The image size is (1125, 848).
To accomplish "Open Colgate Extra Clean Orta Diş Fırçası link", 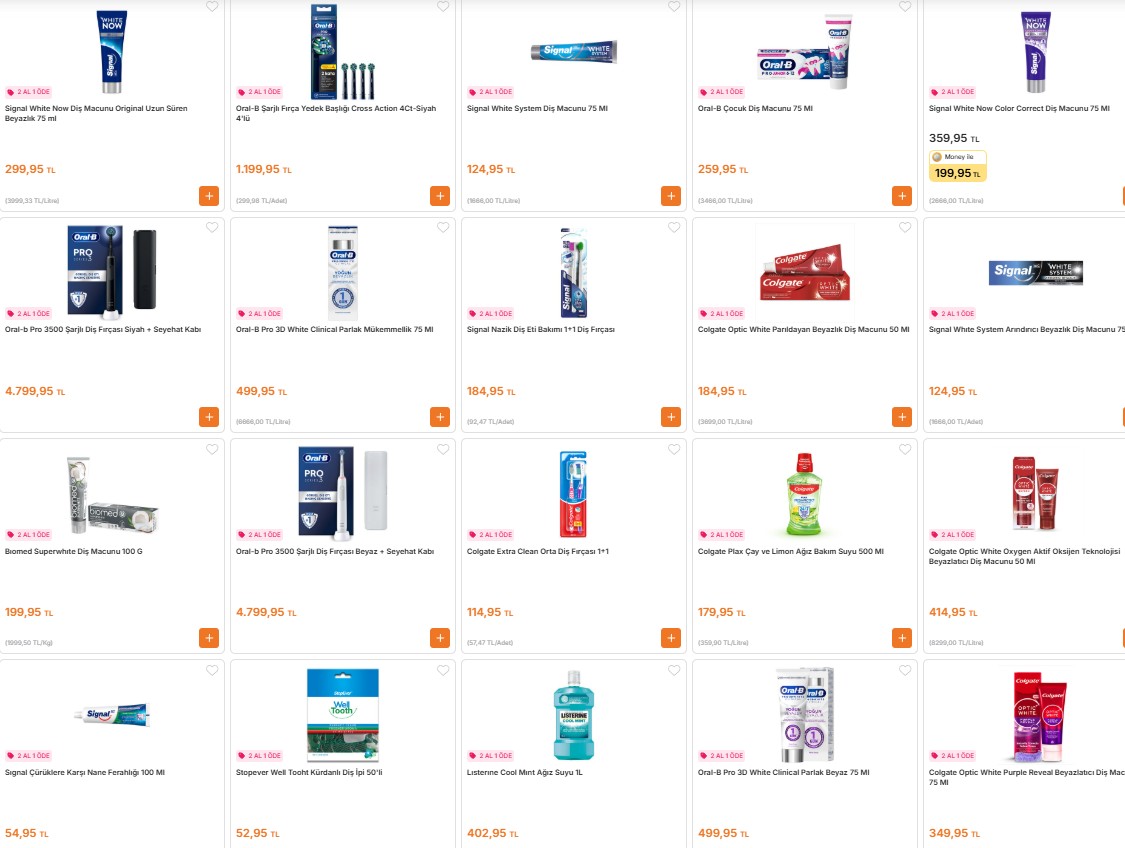I will pyautogui.click(x=537, y=552).
